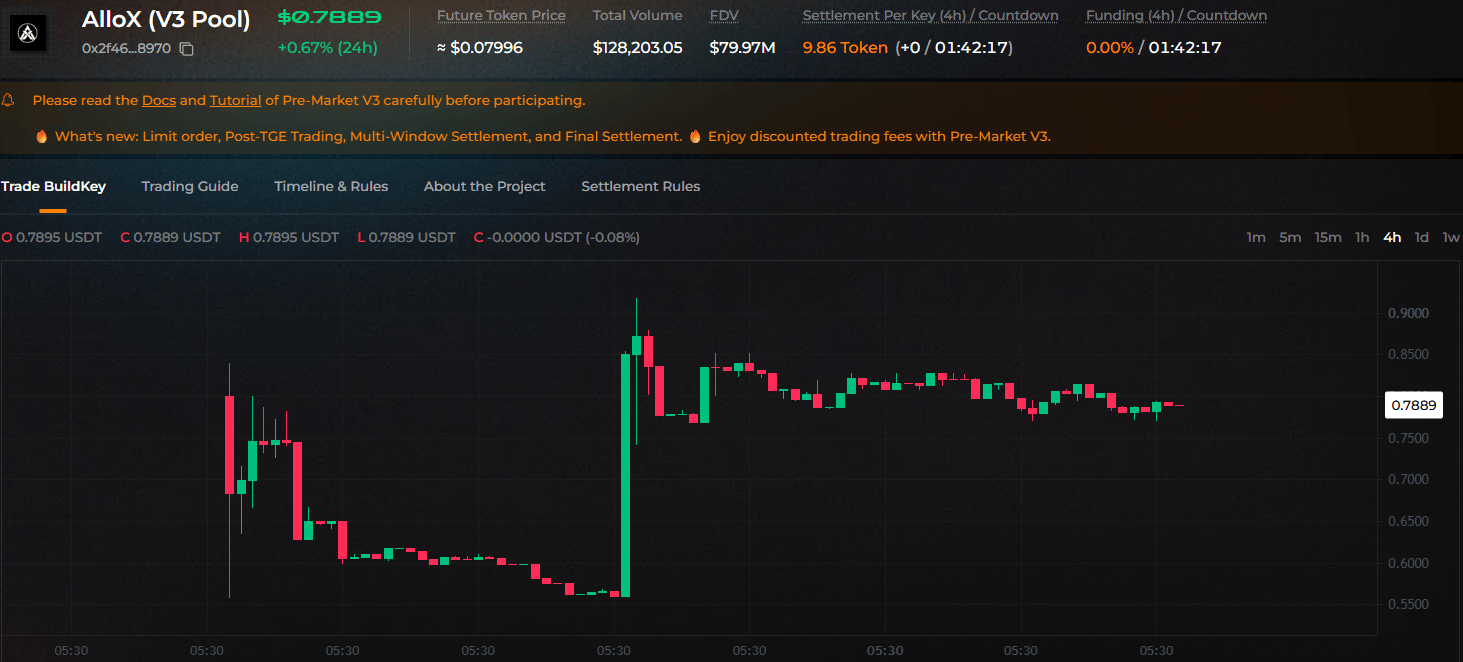Screen dimensions: 1463x662
Task: Click the 0.7889 price tag on axis
Action: [x=1414, y=405]
